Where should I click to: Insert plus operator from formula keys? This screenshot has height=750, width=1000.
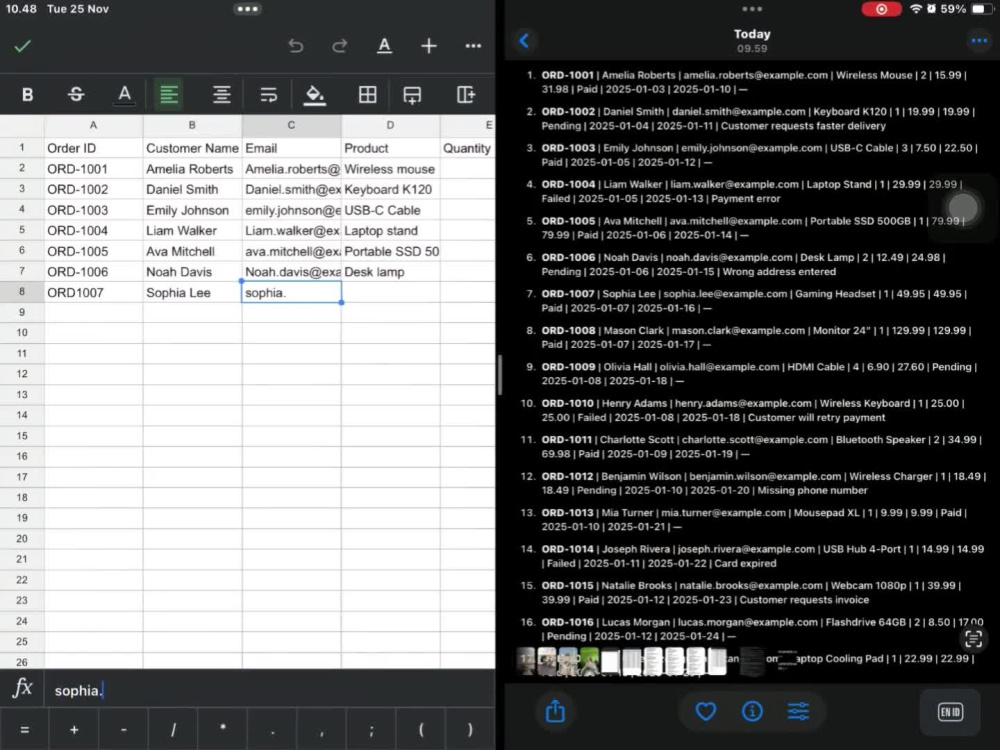[74, 730]
